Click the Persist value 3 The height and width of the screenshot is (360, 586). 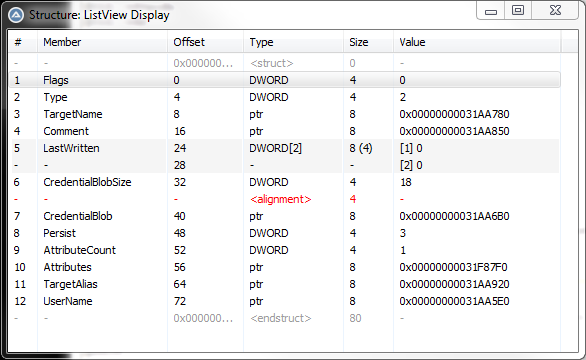coord(403,233)
